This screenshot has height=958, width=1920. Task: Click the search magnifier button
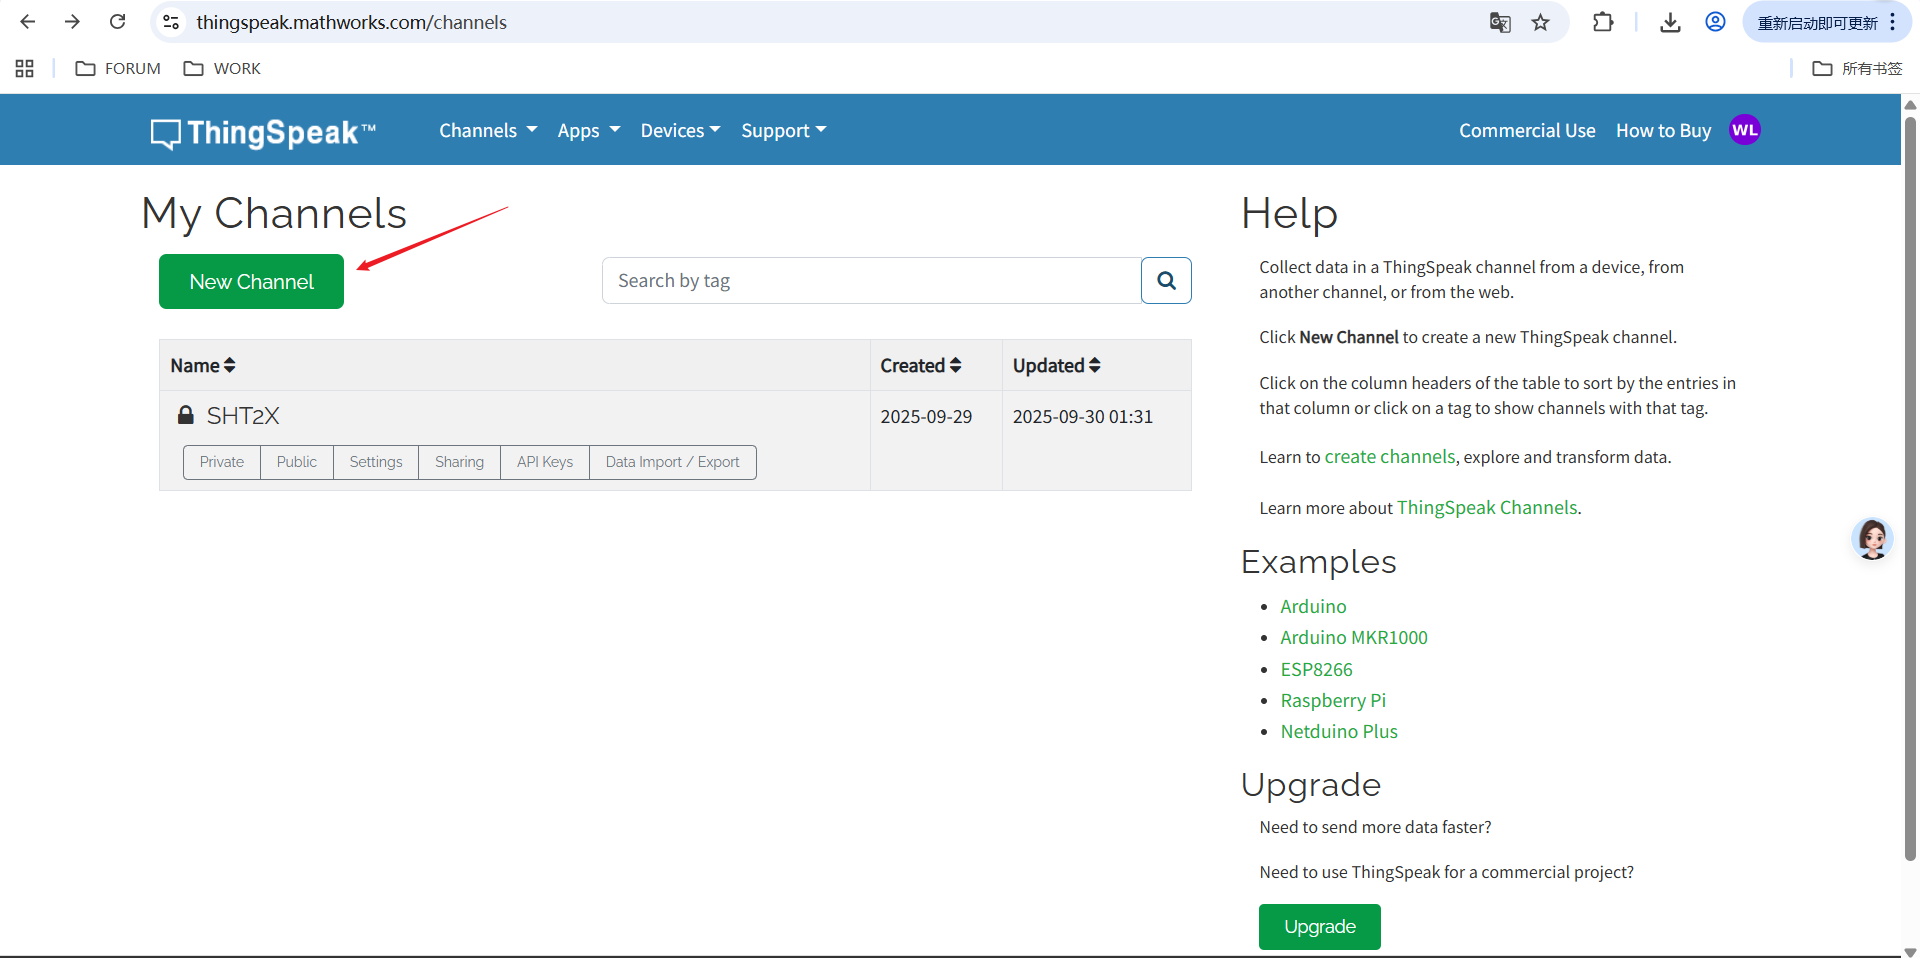pos(1166,281)
